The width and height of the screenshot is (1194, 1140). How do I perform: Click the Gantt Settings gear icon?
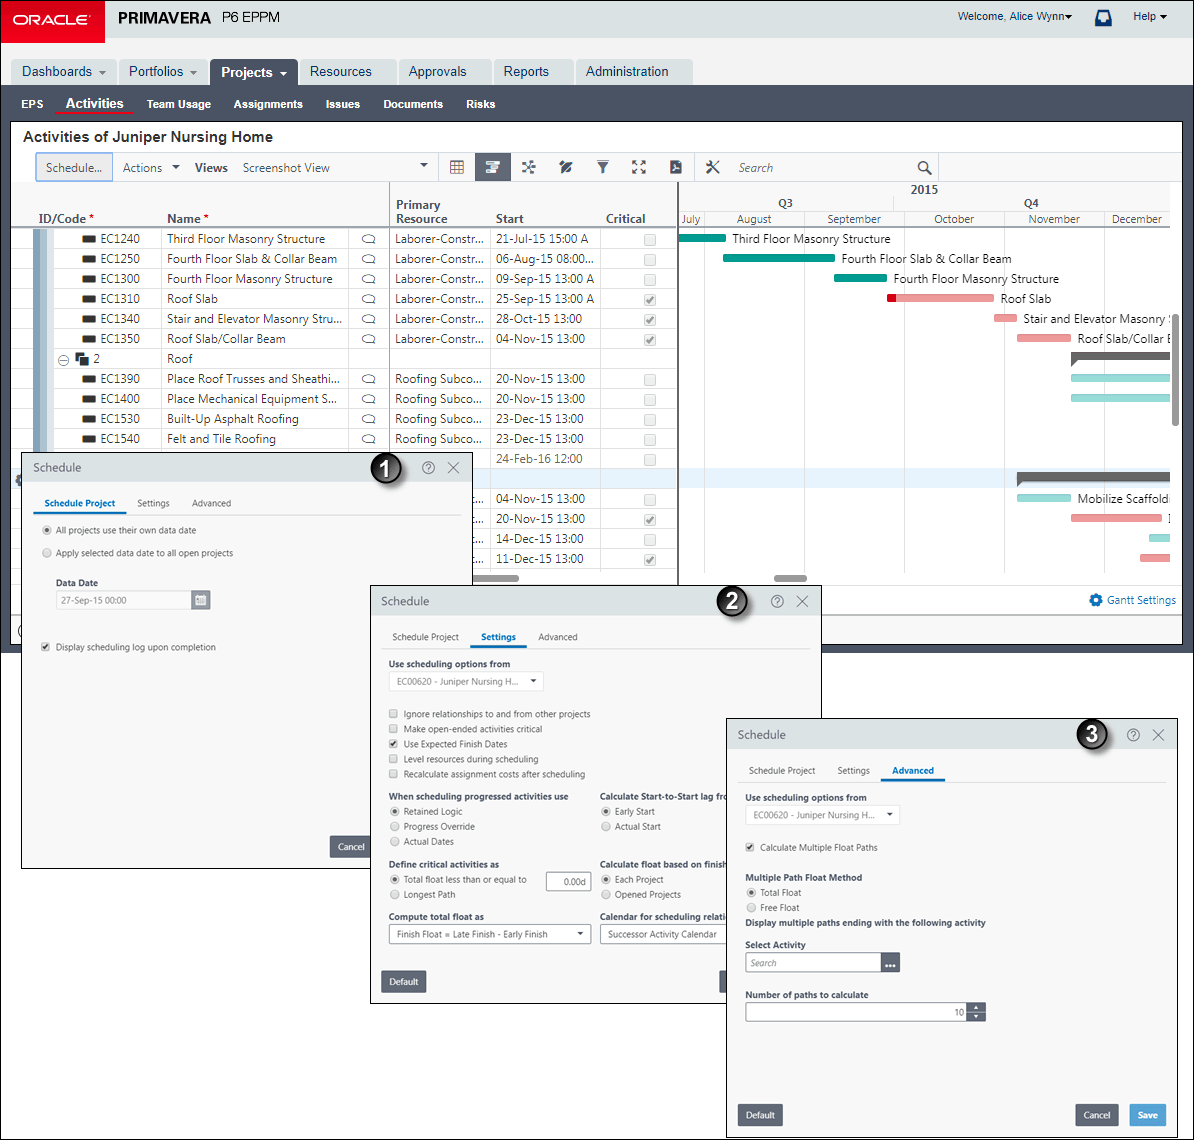pyautogui.click(x=1096, y=600)
